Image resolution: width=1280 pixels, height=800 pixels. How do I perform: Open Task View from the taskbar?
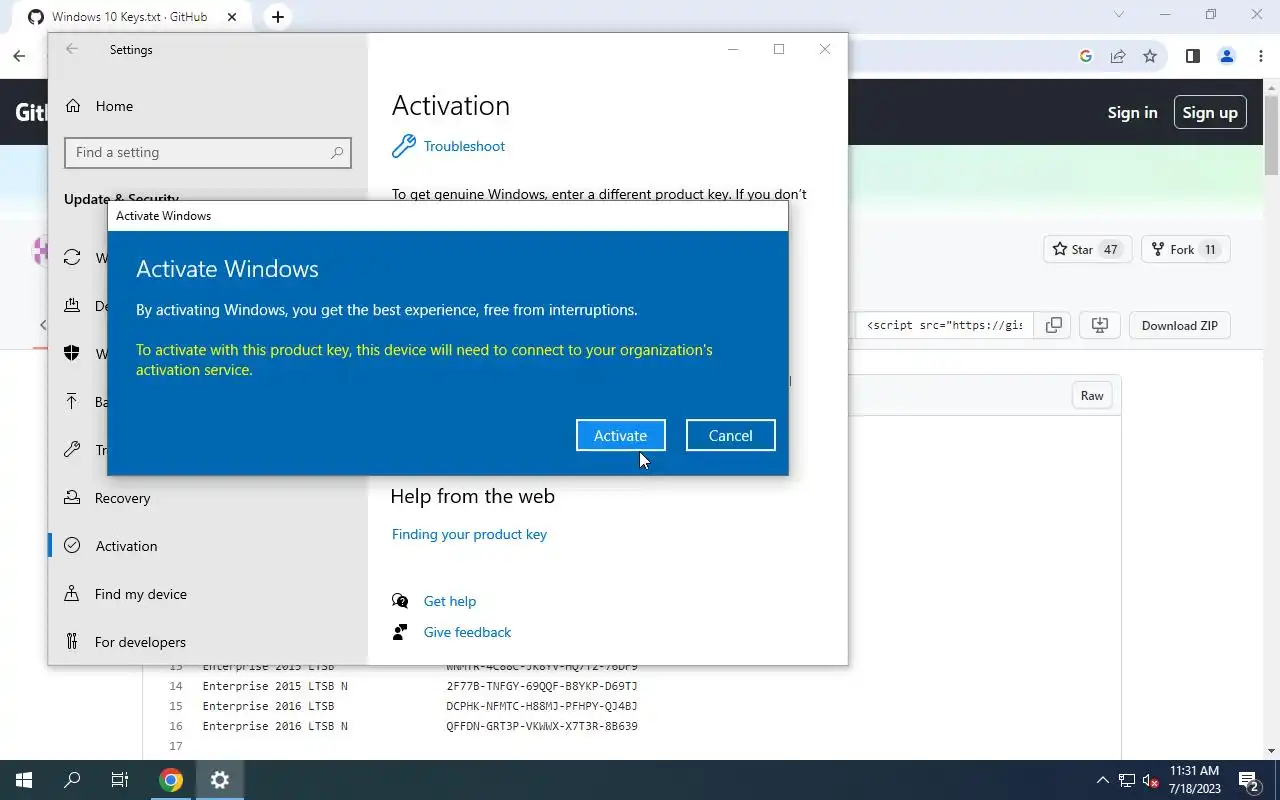click(x=120, y=780)
